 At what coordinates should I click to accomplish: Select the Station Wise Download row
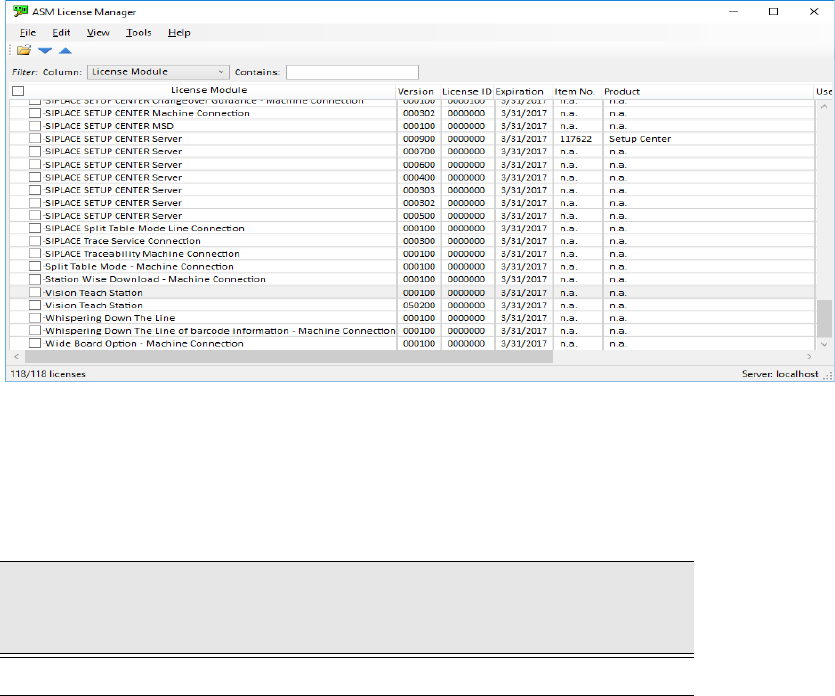click(412, 279)
